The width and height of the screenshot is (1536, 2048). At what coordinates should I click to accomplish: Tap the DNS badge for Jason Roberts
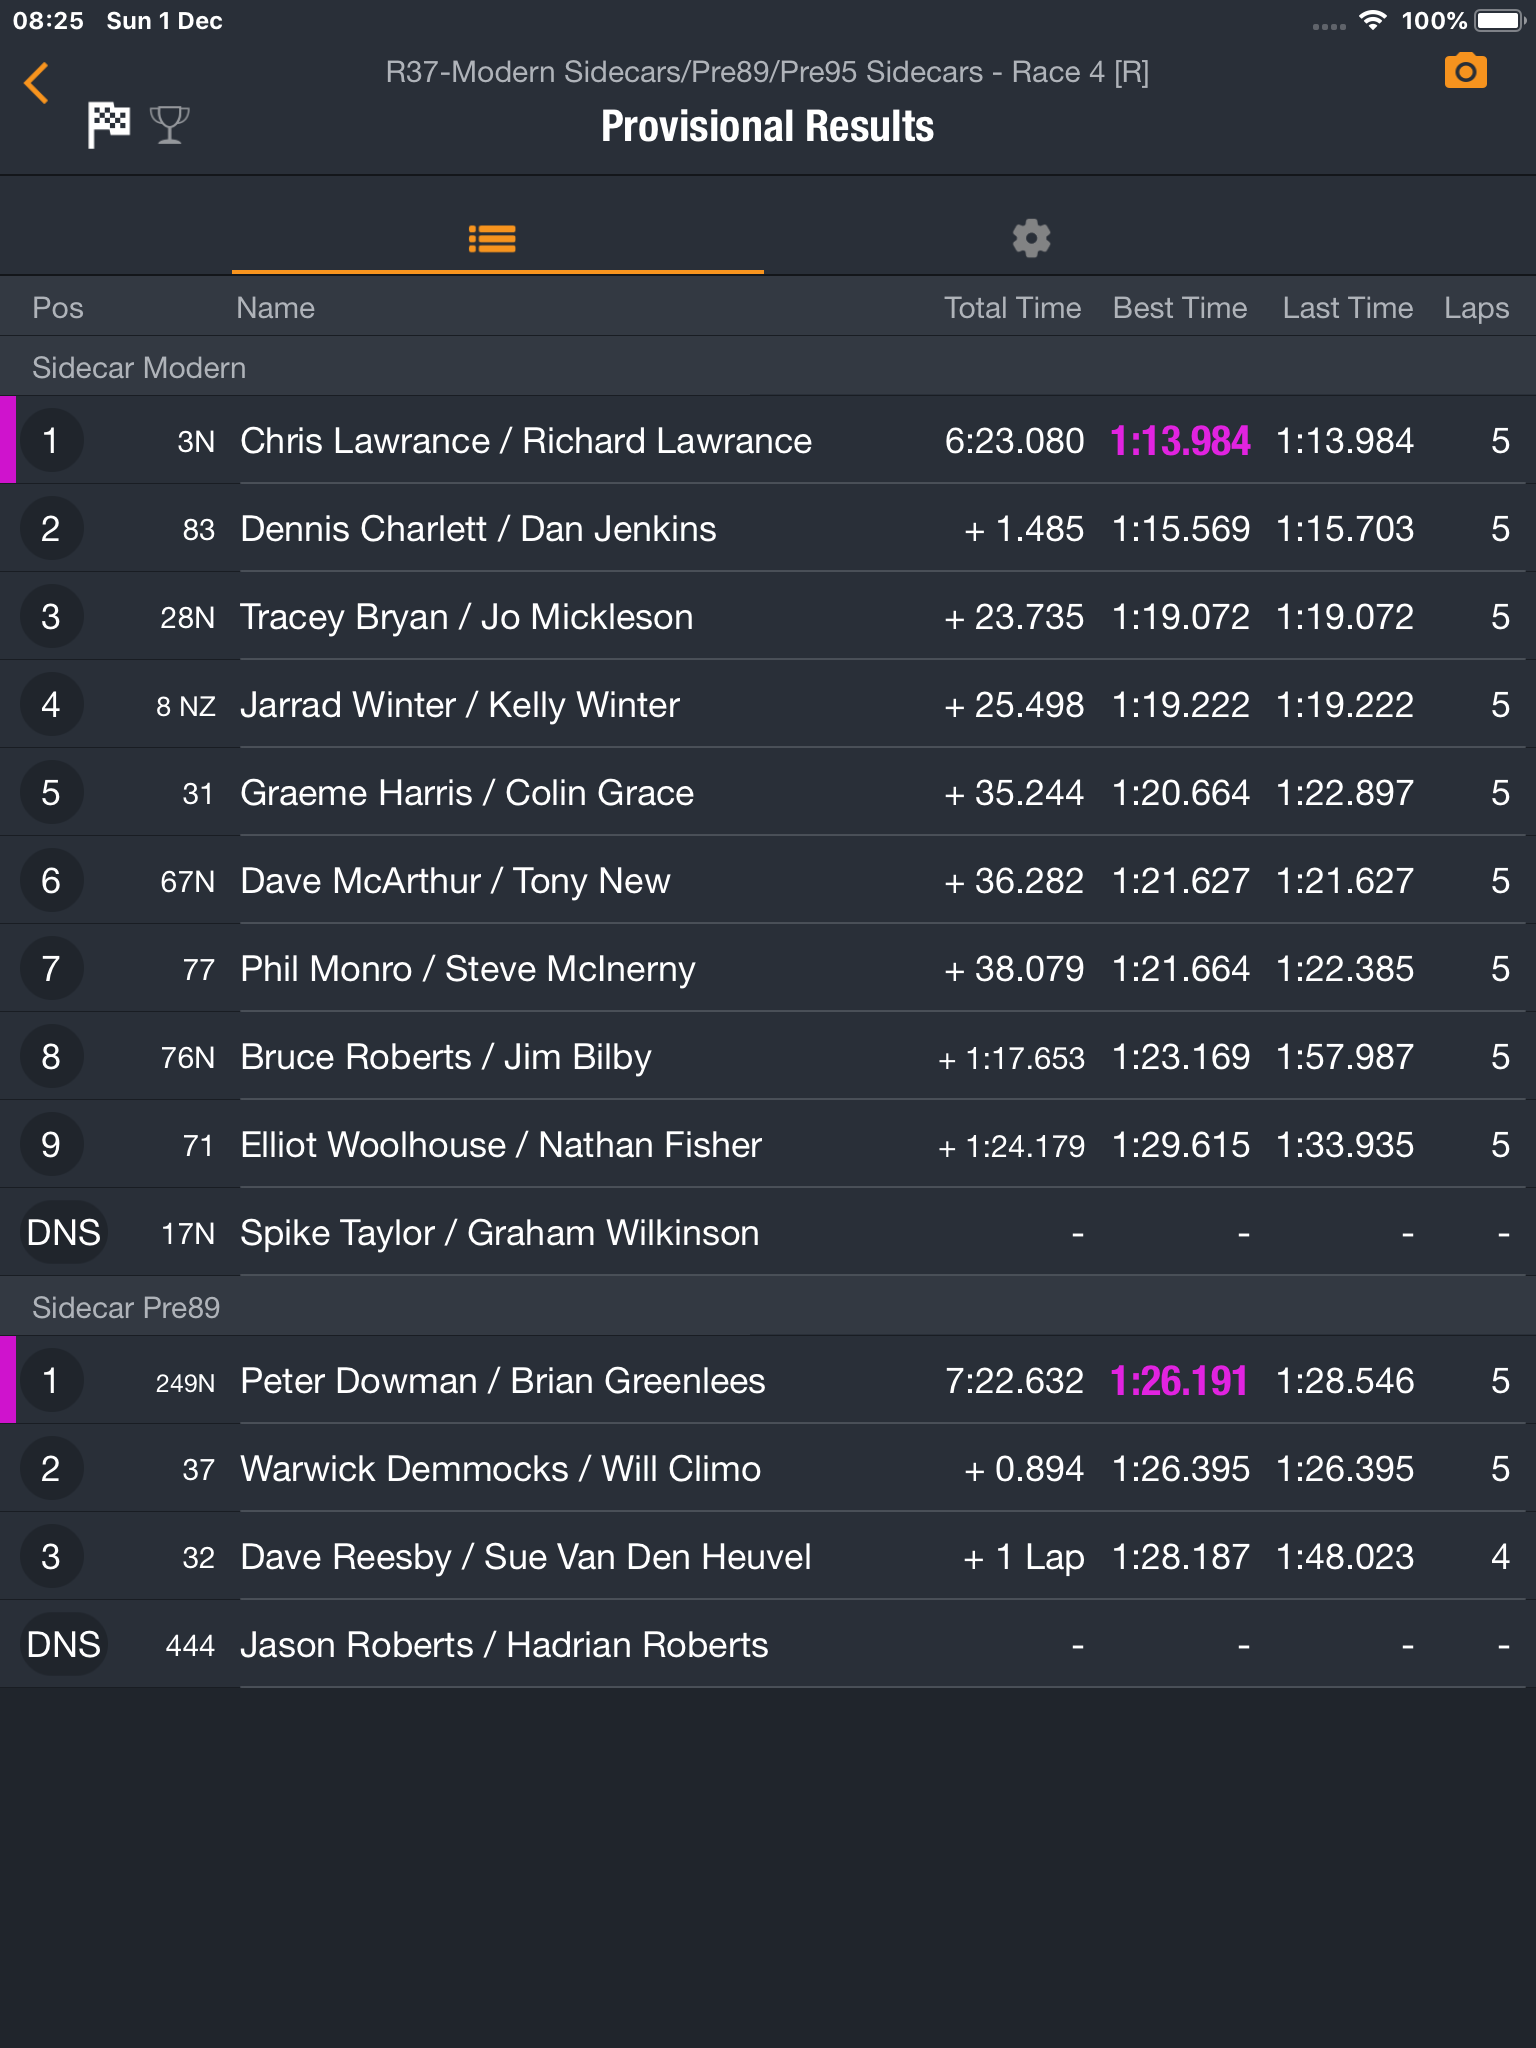click(x=63, y=1644)
